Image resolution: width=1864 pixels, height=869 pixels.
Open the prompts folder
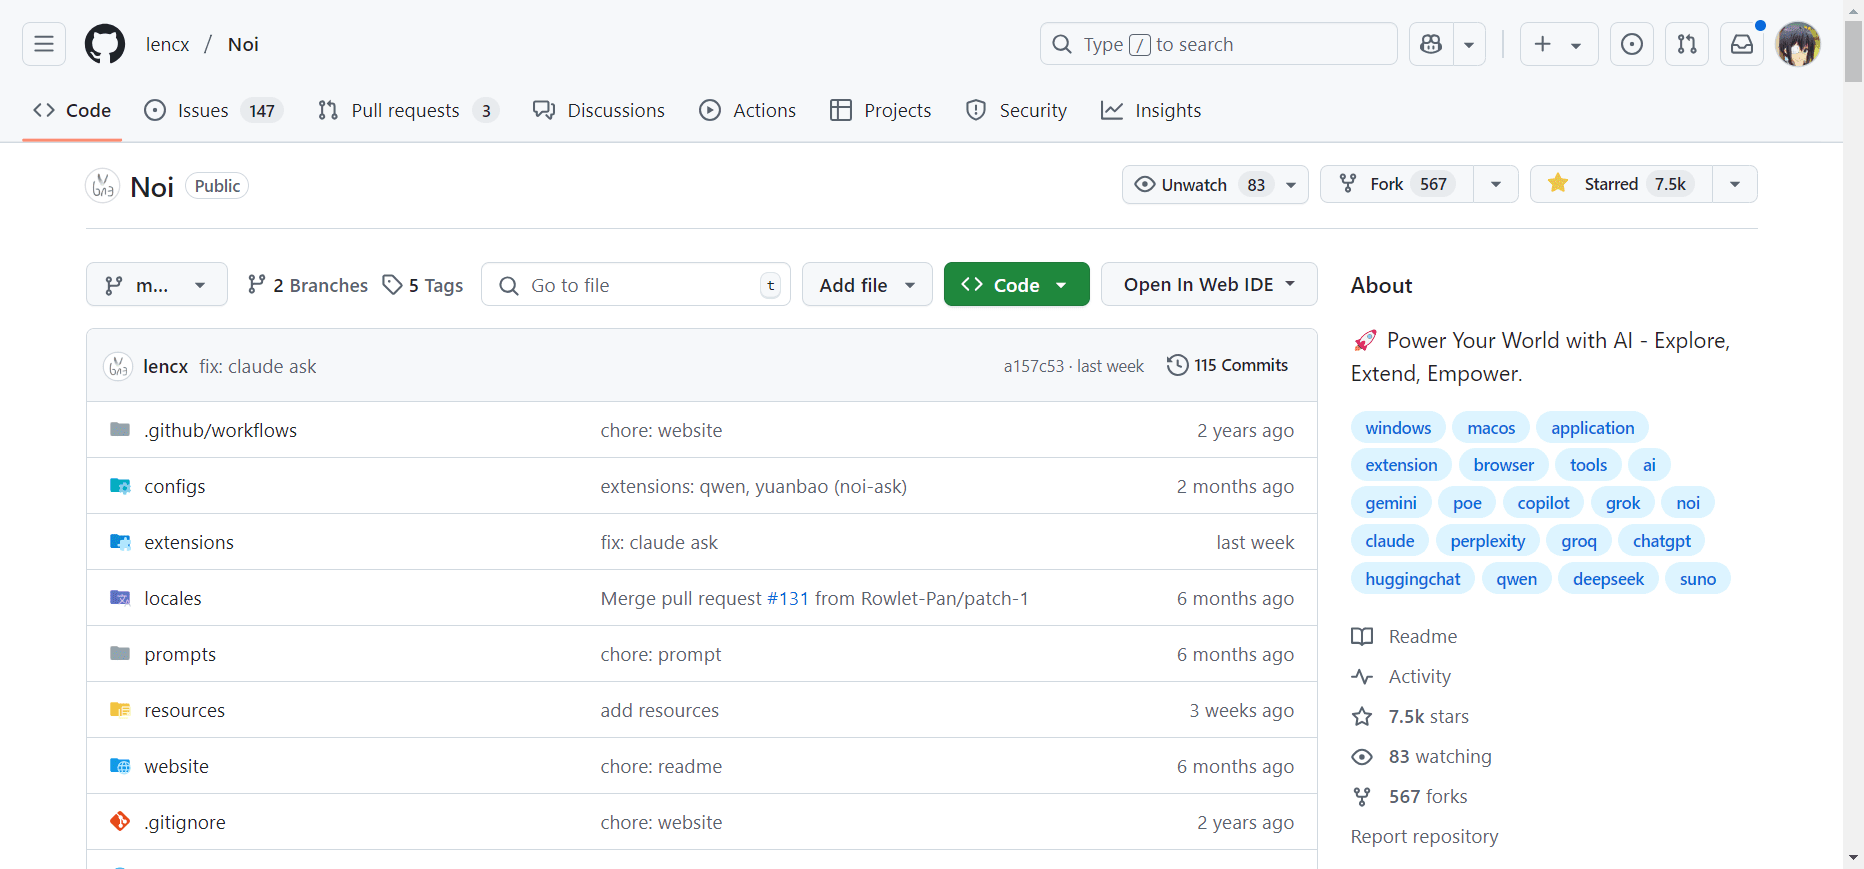[180, 654]
